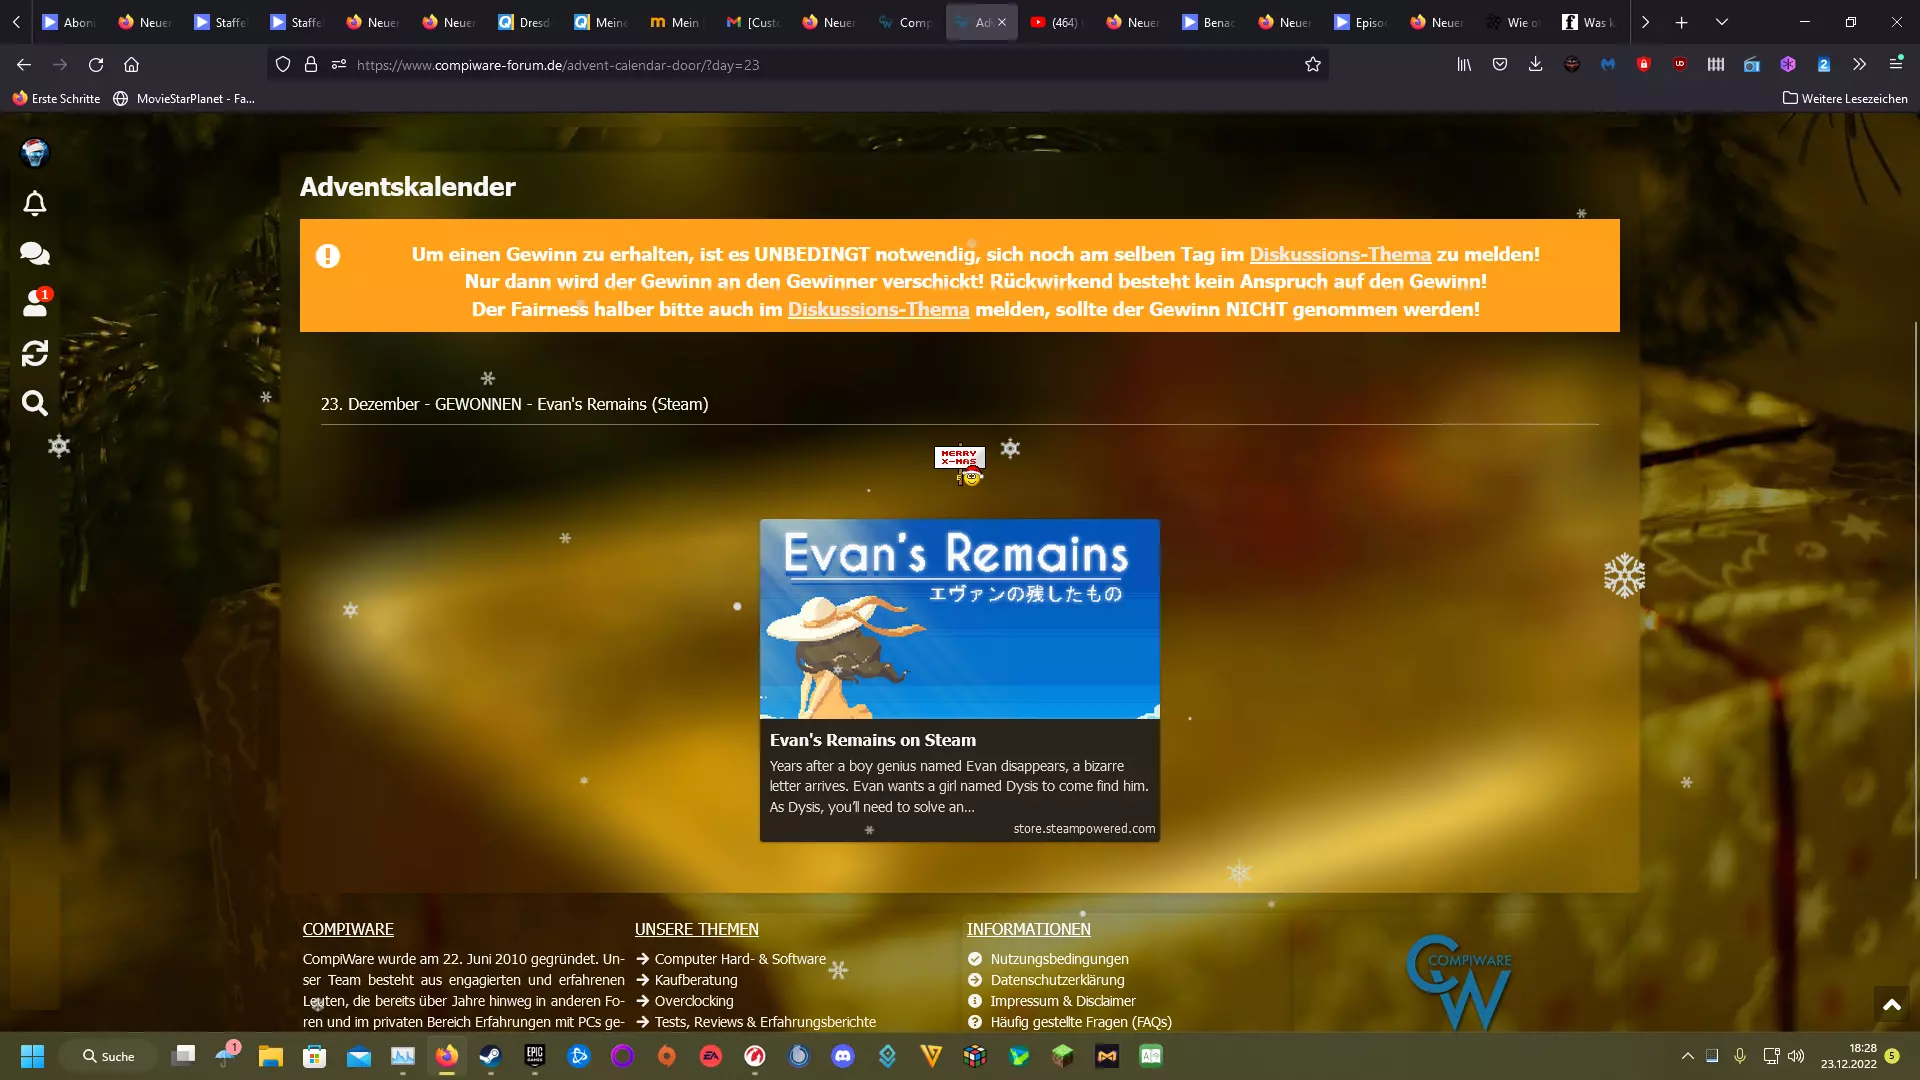Open conversations chat bubbles icon
This screenshot has height=1080, width=1920.
(x=35, y=253)
